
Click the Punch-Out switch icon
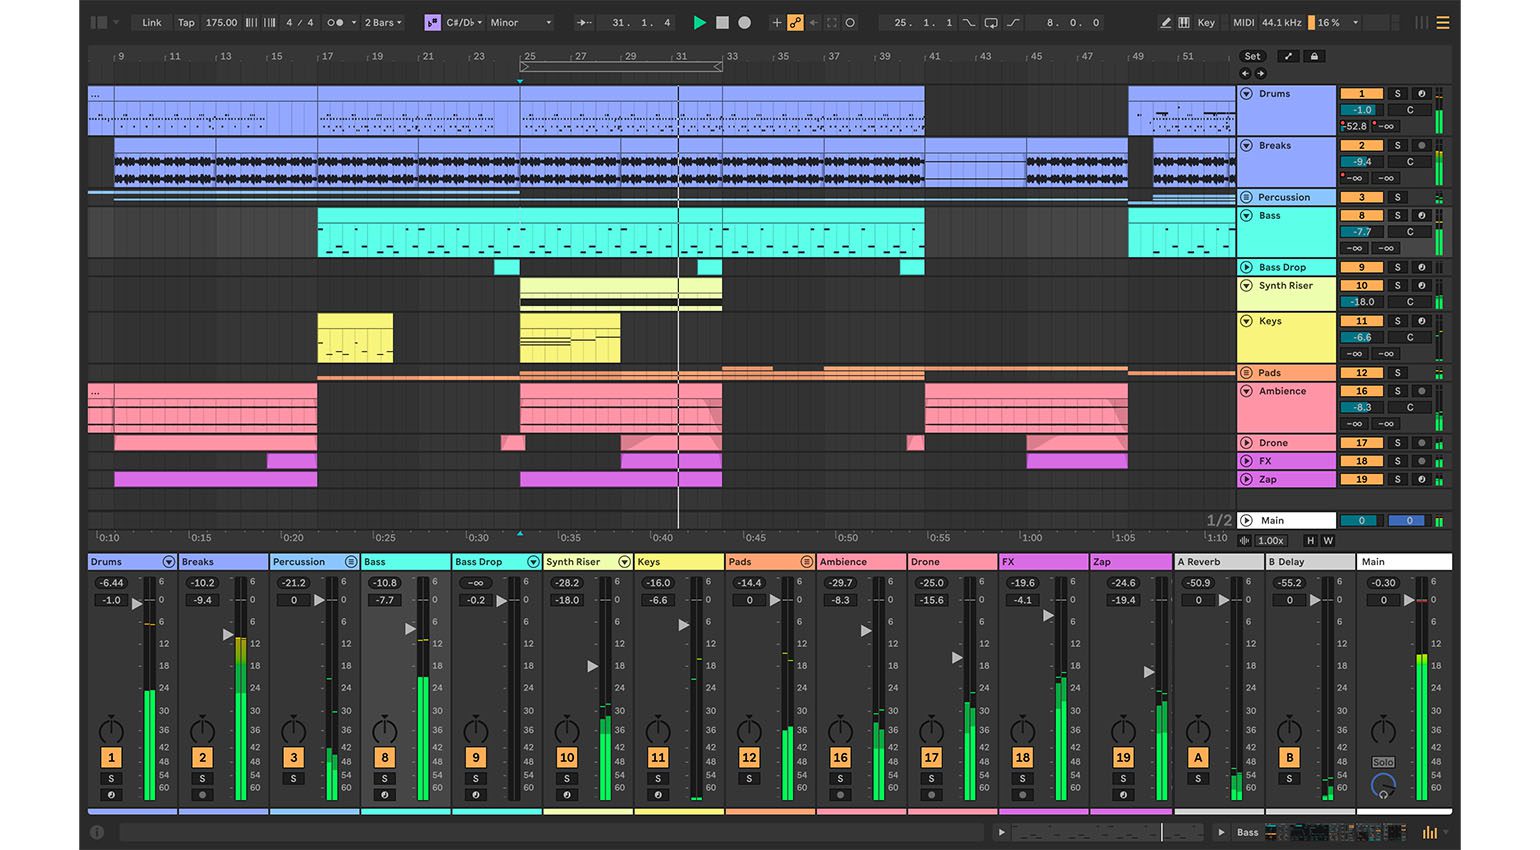pos(1012,22)
